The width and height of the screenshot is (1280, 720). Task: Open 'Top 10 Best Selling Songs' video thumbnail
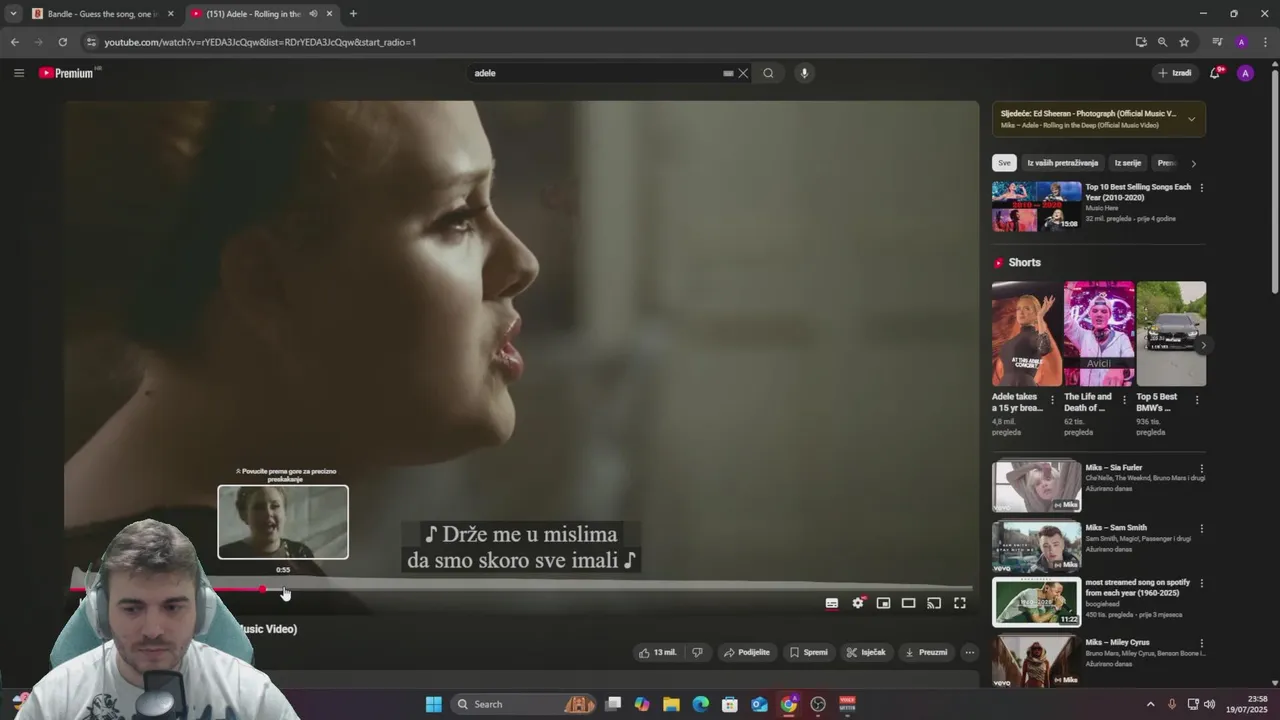click(x=1036, y=206)
